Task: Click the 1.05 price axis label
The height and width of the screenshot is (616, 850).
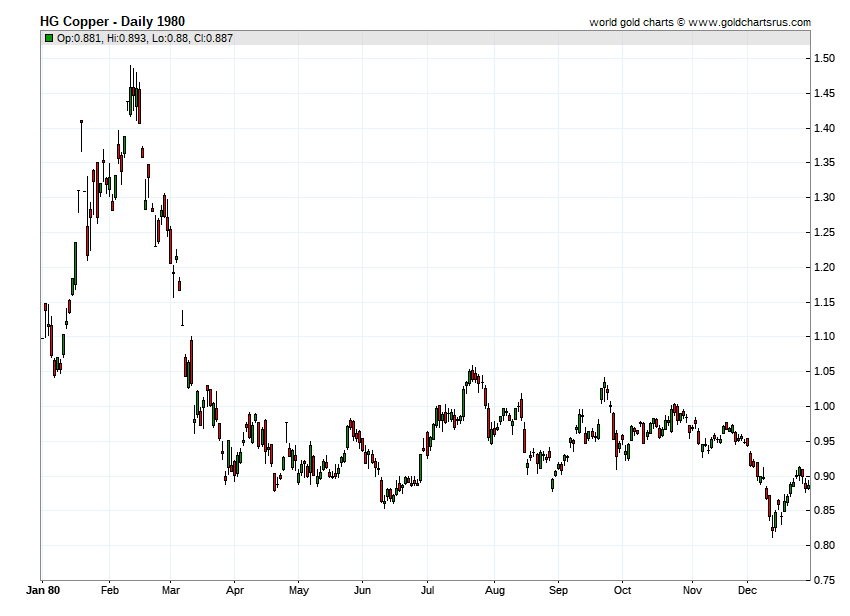Action: tap(824, 371)
